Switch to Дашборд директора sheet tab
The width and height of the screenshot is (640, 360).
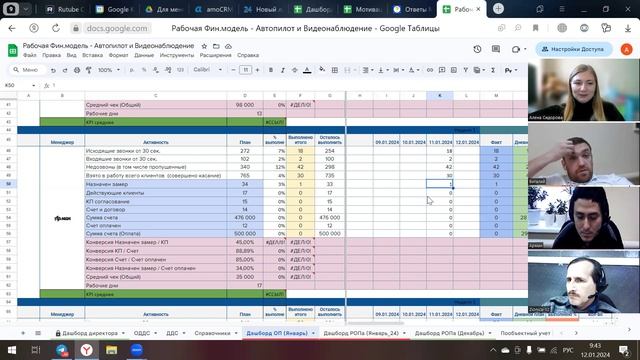(x=90, y=333)
